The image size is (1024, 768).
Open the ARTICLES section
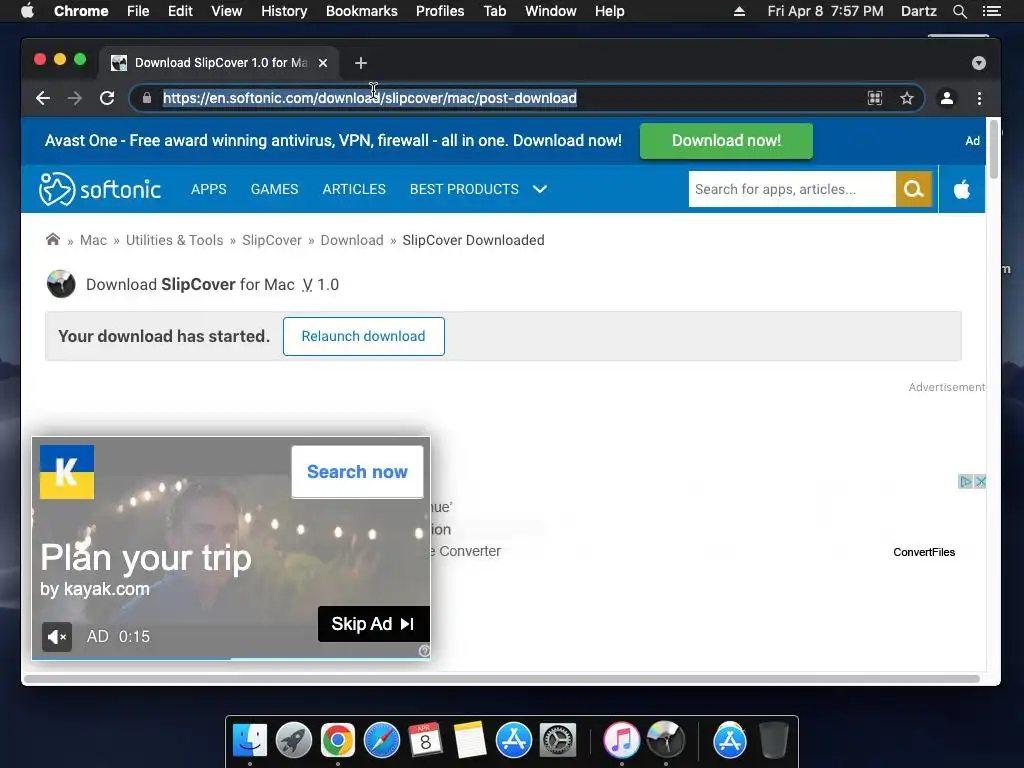(x=354, y=189)
